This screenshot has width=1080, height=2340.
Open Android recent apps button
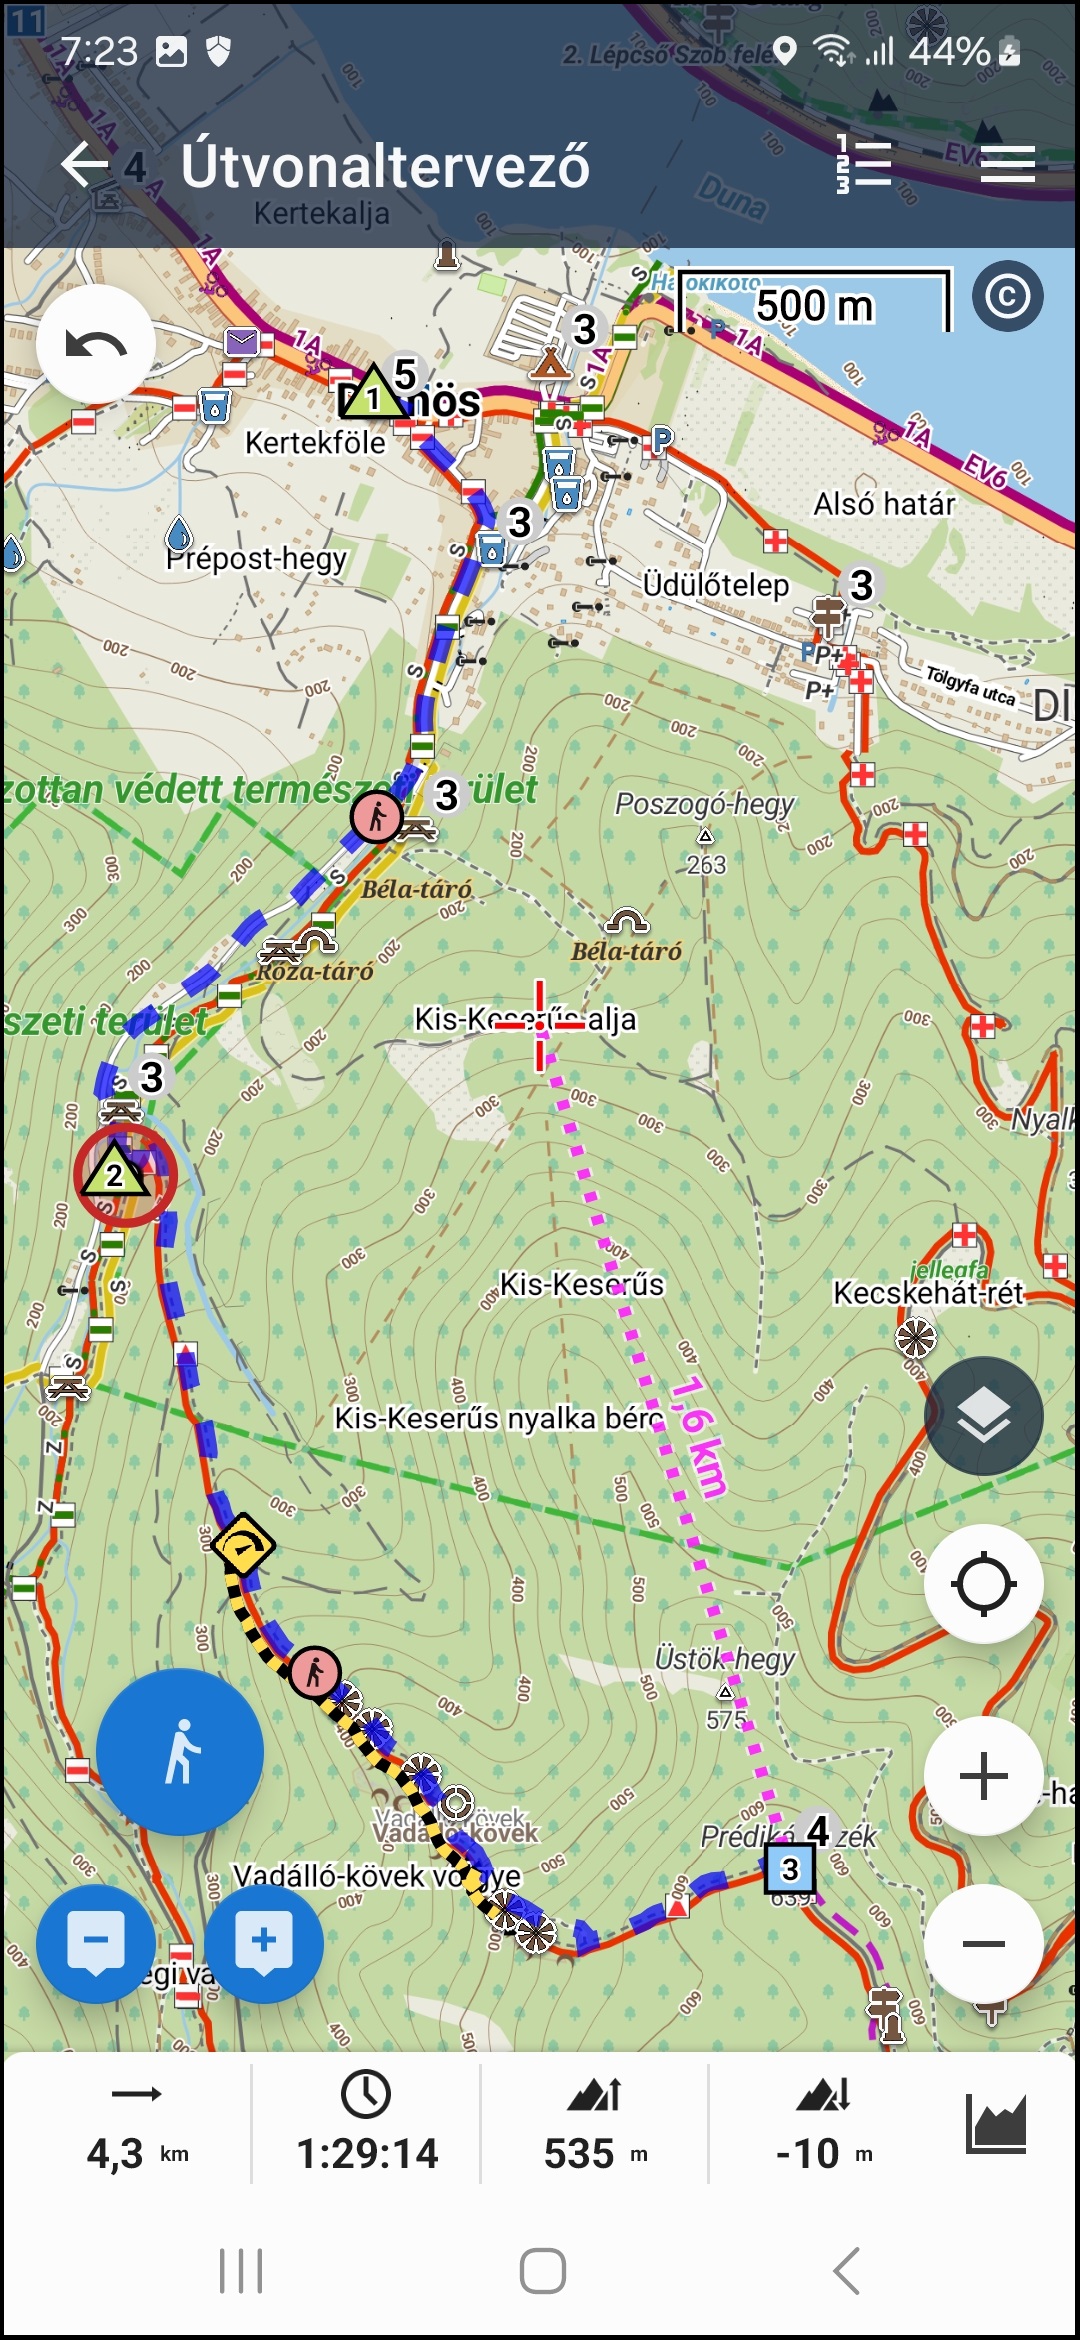(x=241, y=2271)
